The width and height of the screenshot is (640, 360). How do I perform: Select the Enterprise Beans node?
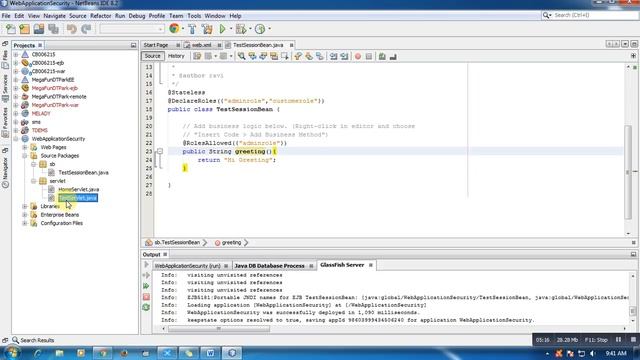click(60, 215)
